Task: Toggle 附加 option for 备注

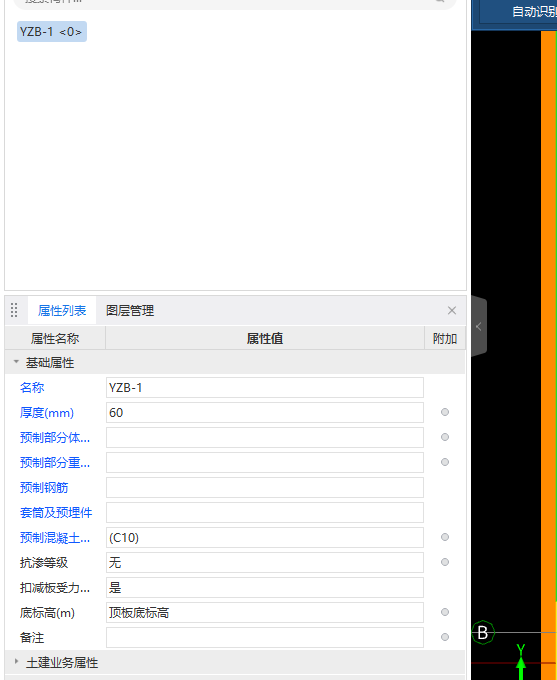Action: (x=445, y=637)
